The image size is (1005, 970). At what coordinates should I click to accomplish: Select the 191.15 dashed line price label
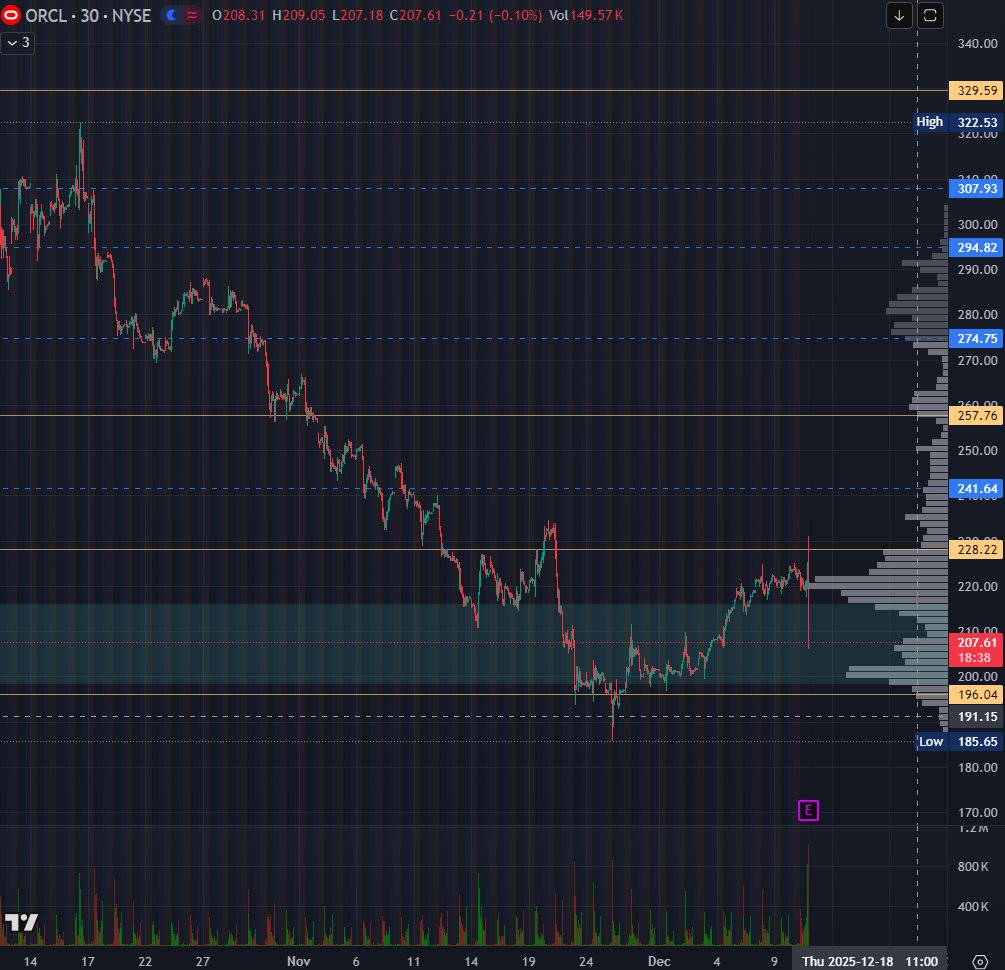tap(976, 717)
